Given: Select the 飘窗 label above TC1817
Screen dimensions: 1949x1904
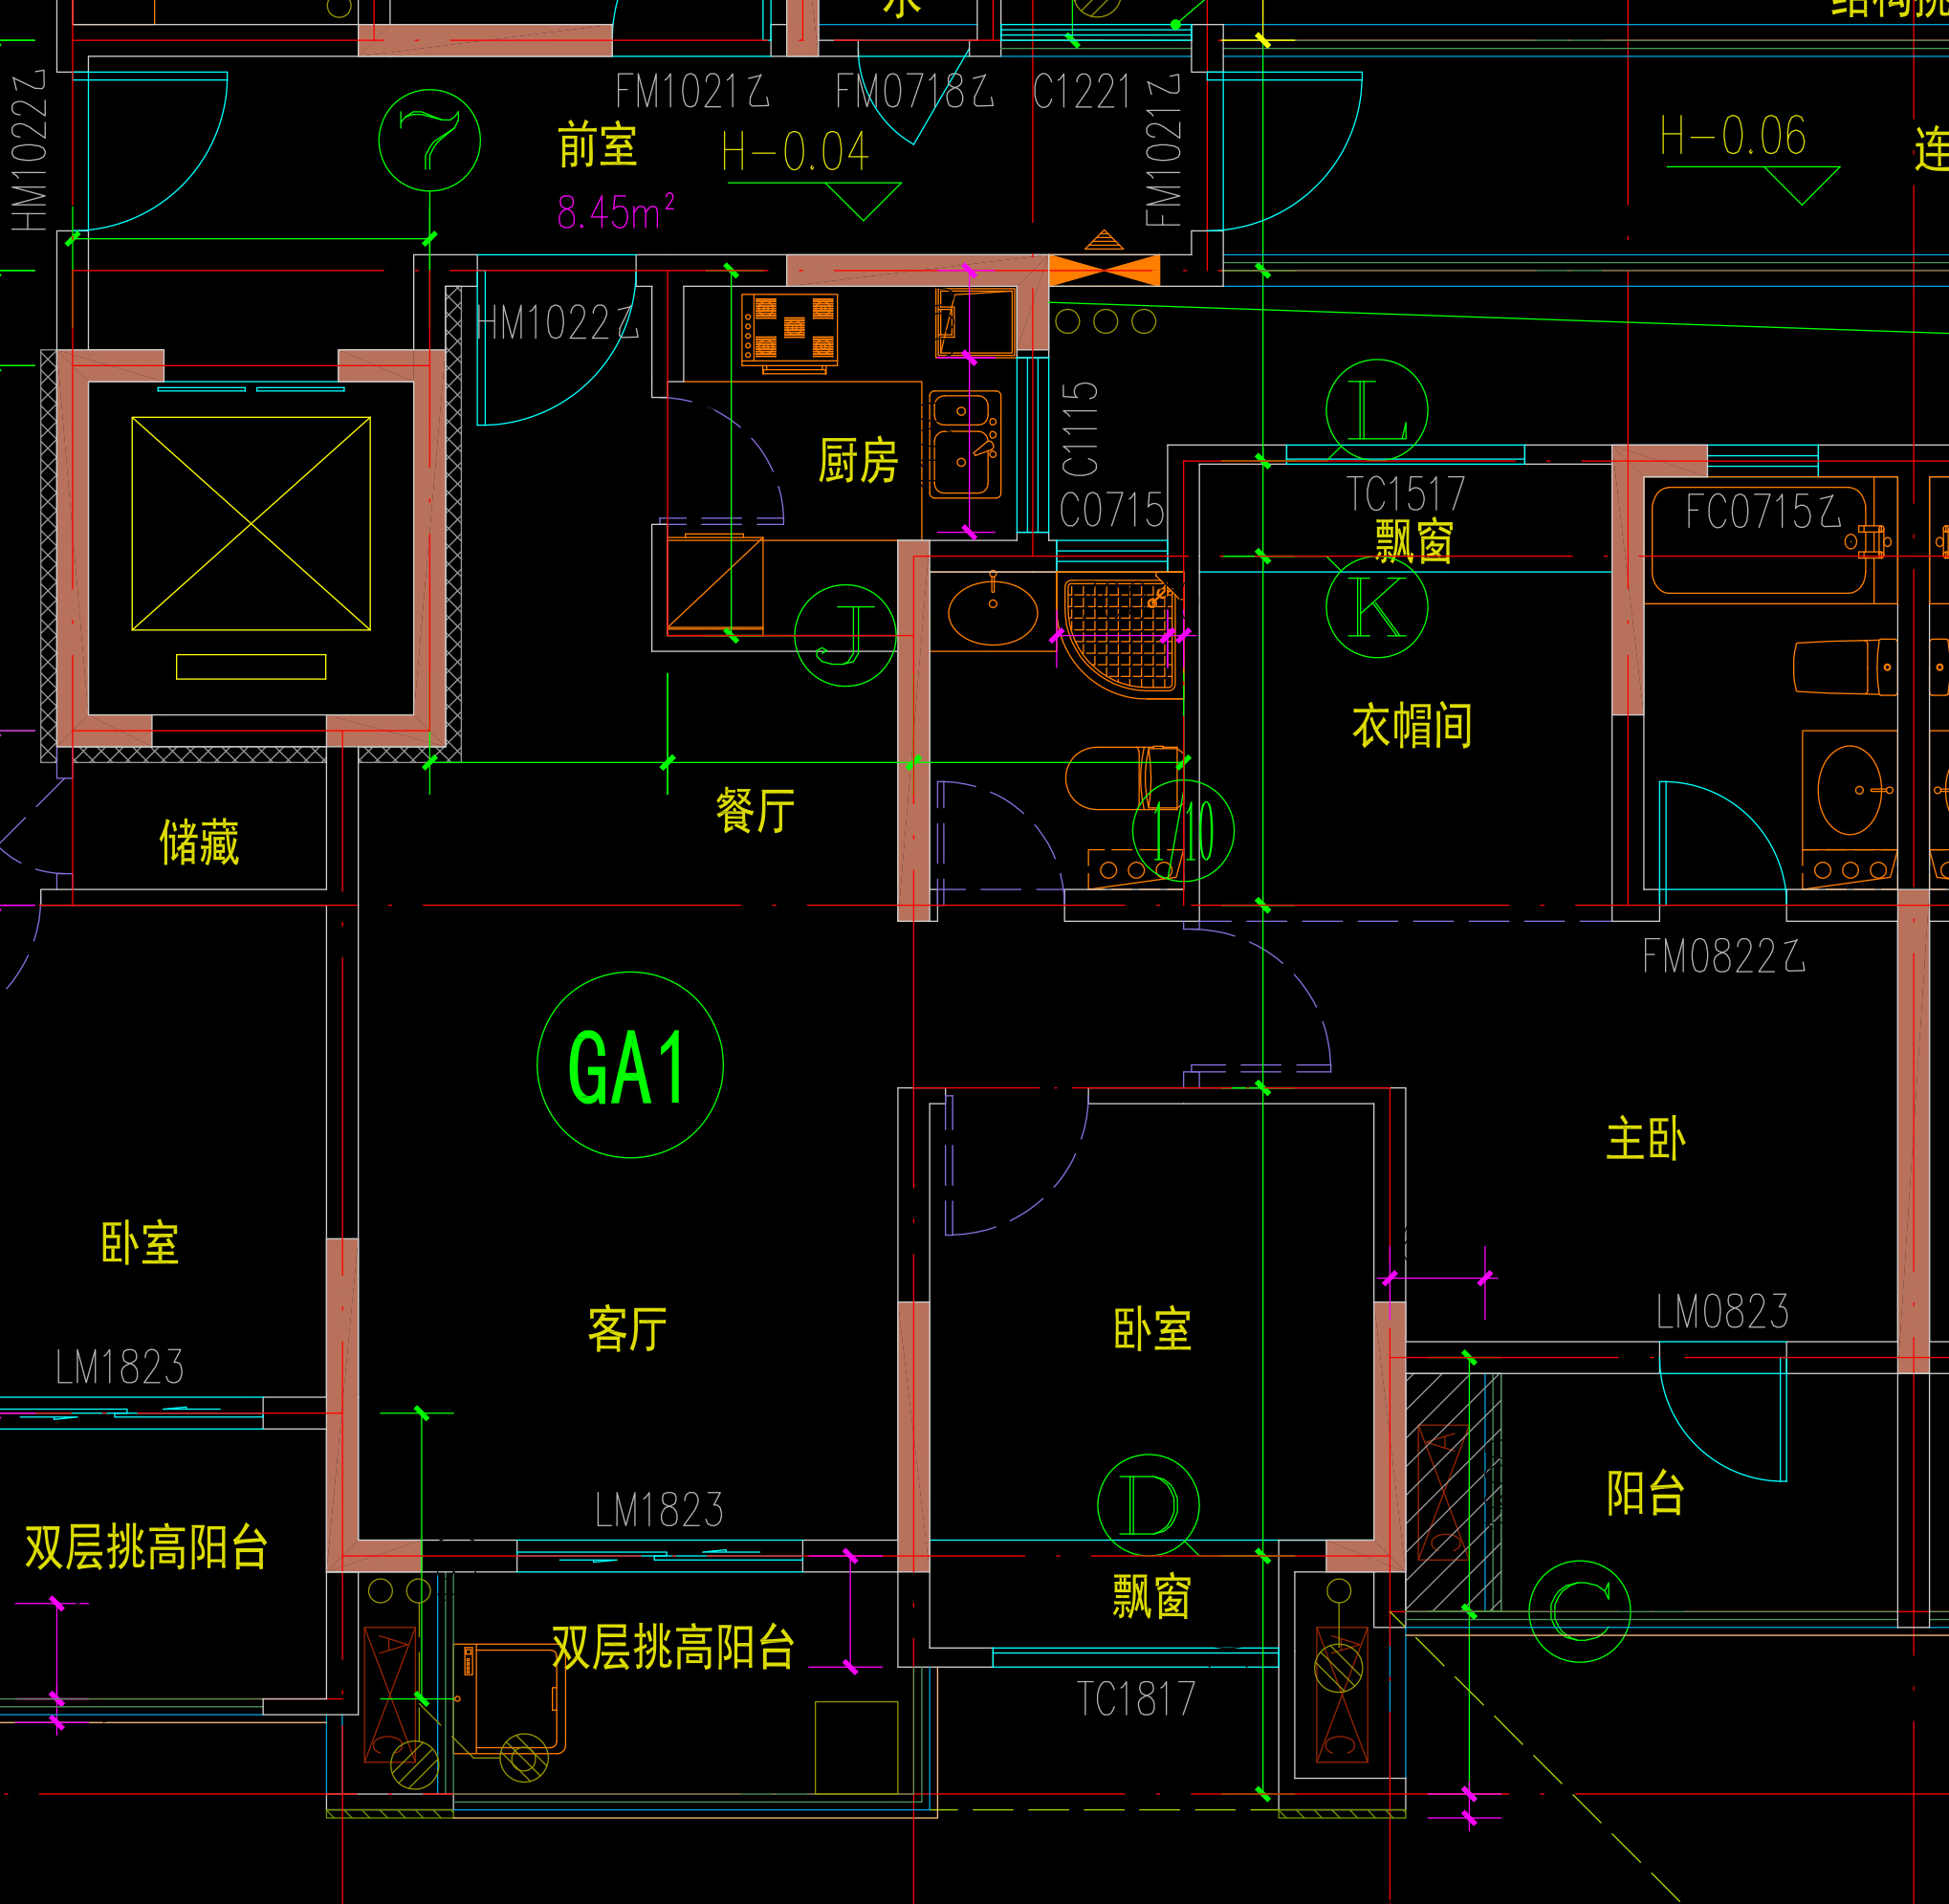Looking at the screenshot, I should [1152, 1596].
